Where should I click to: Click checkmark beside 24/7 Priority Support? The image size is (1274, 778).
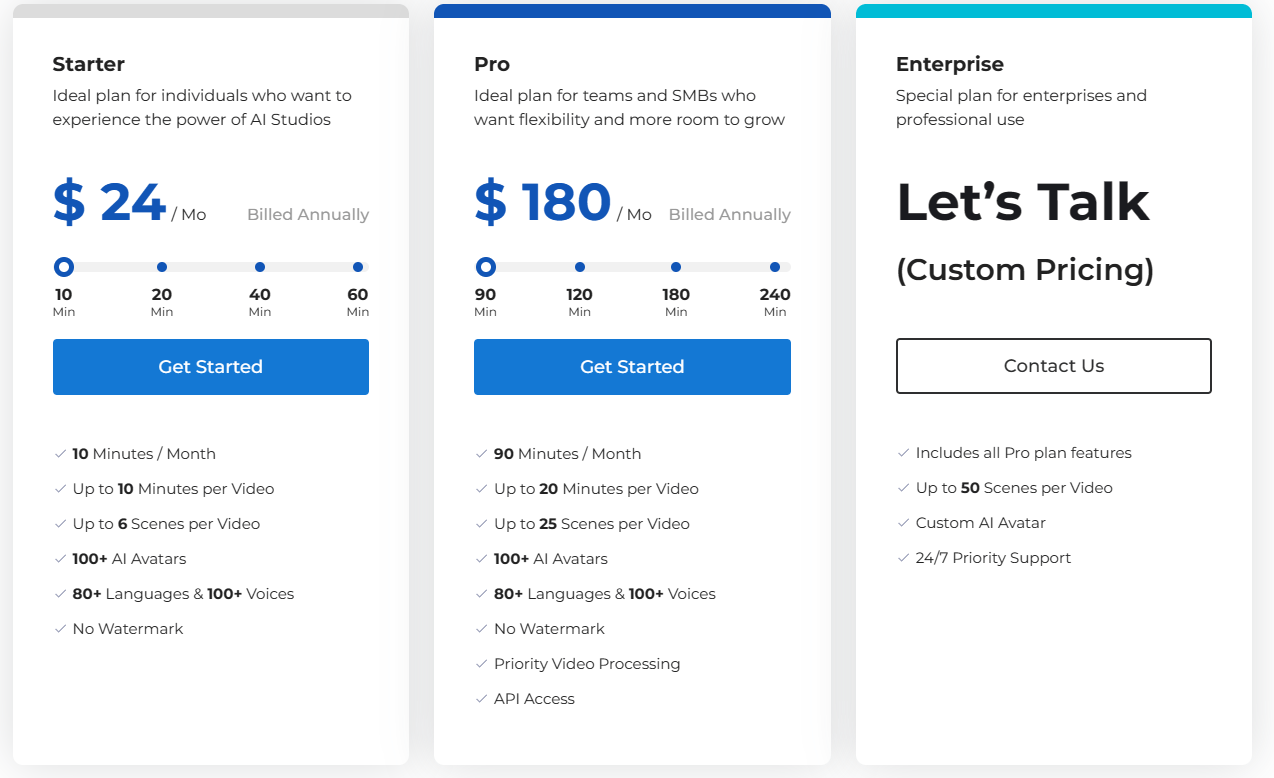point(903,558)
